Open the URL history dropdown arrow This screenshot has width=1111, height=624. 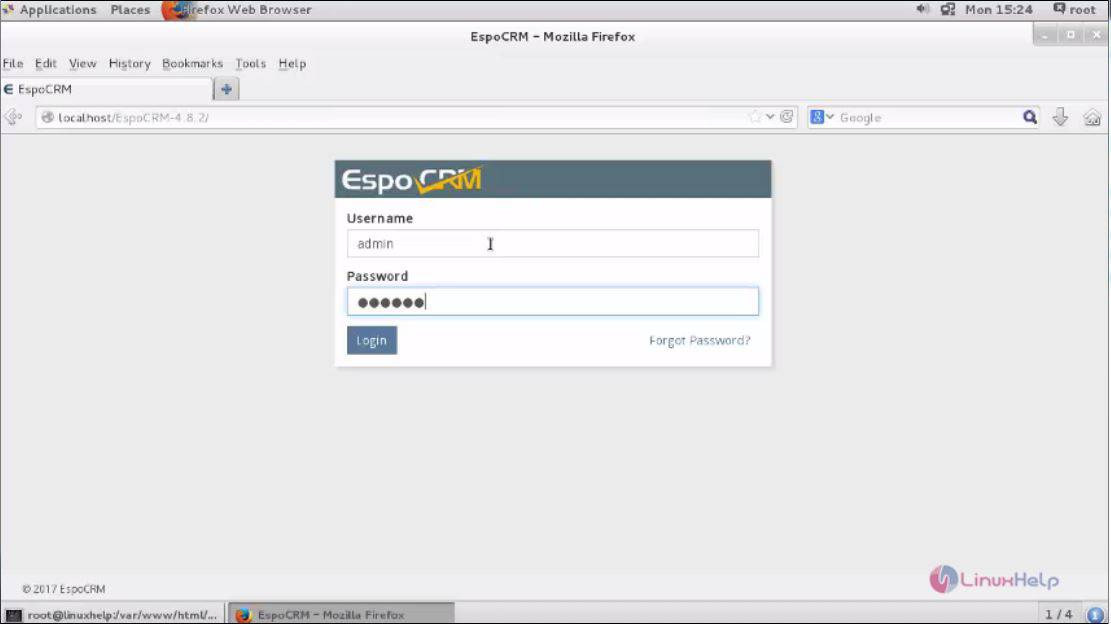[770, 117]
